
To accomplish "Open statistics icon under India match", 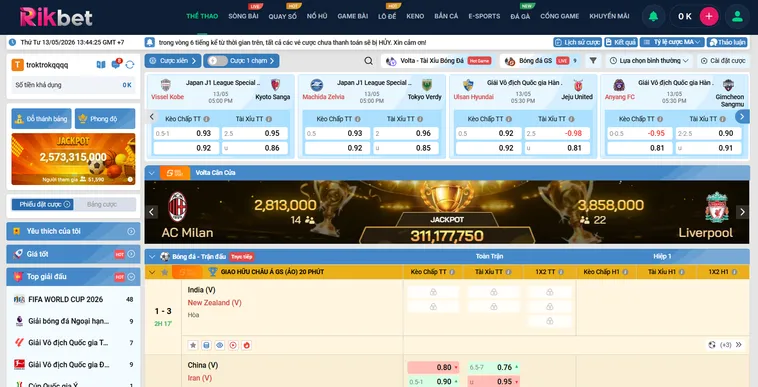I will [x=206, y=345].
